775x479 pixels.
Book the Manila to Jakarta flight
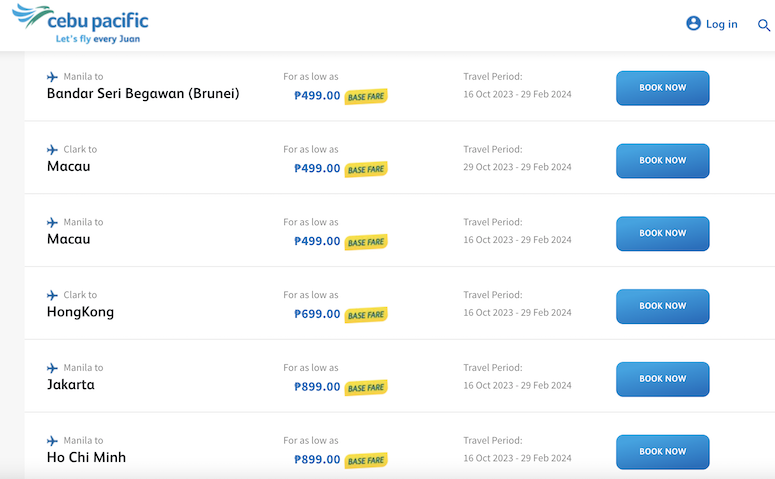pyautogui.click(x=662, y=379)
